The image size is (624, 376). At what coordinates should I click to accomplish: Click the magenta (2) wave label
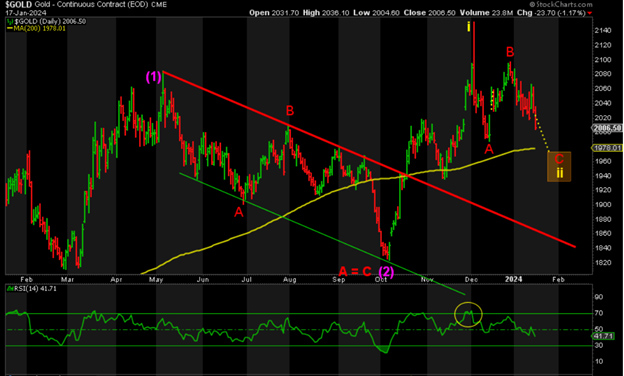click(386, 272)
